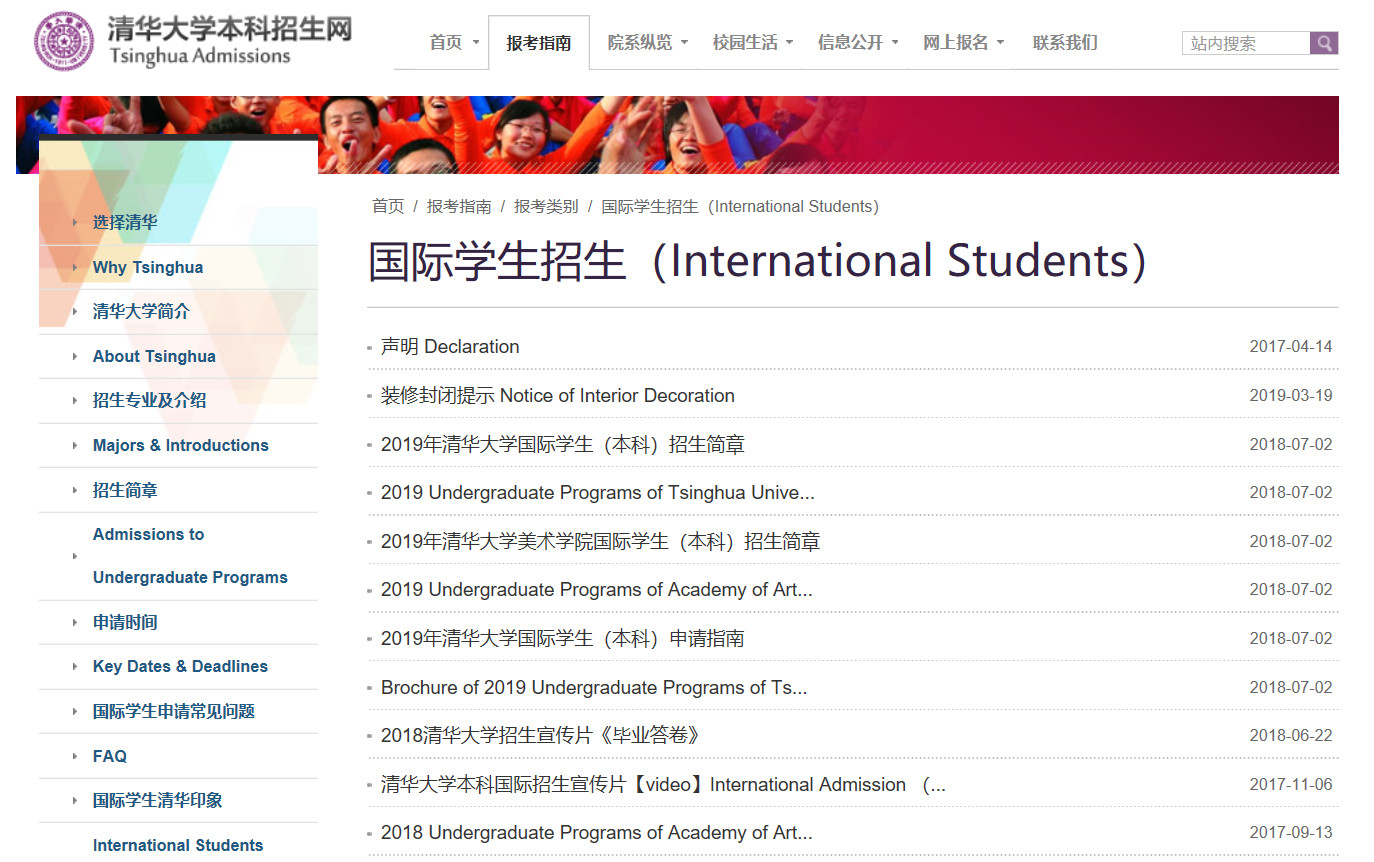Open the 网上报名 menu item
Viewport: 1374px width, 862px height.
click(x=963, y=42)
